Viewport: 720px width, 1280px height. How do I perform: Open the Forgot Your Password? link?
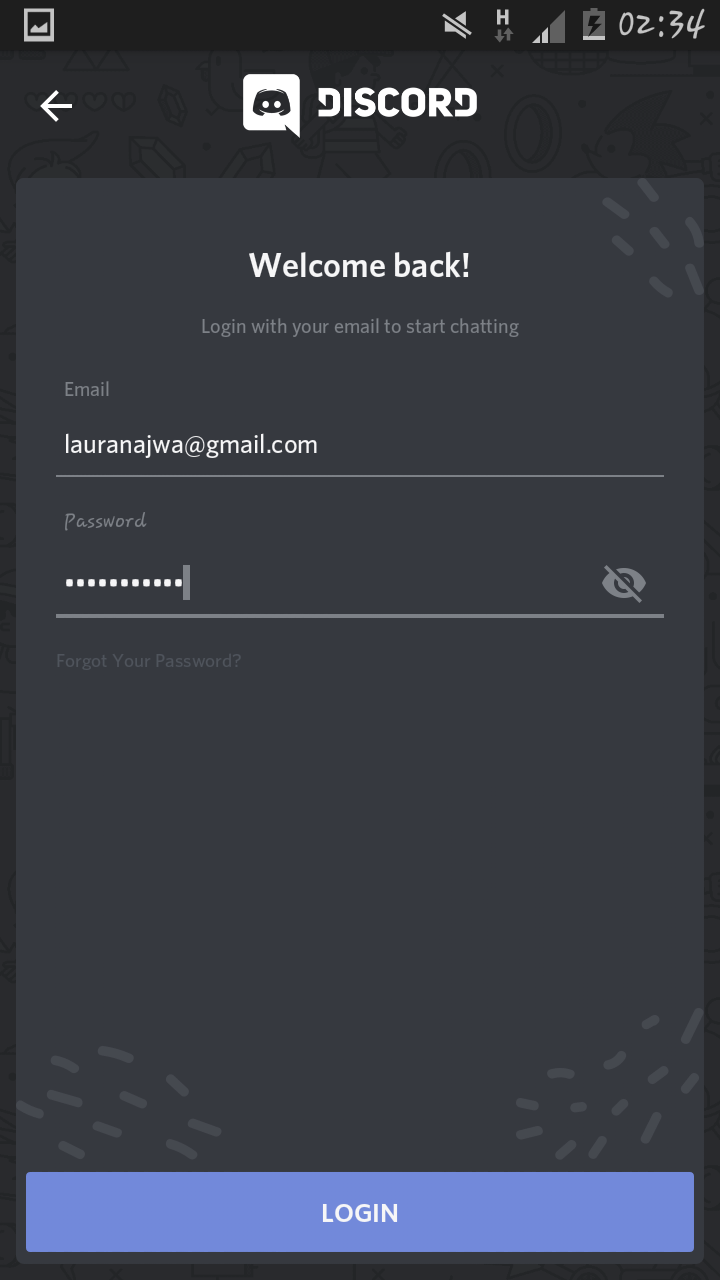[x=149, y=661]
